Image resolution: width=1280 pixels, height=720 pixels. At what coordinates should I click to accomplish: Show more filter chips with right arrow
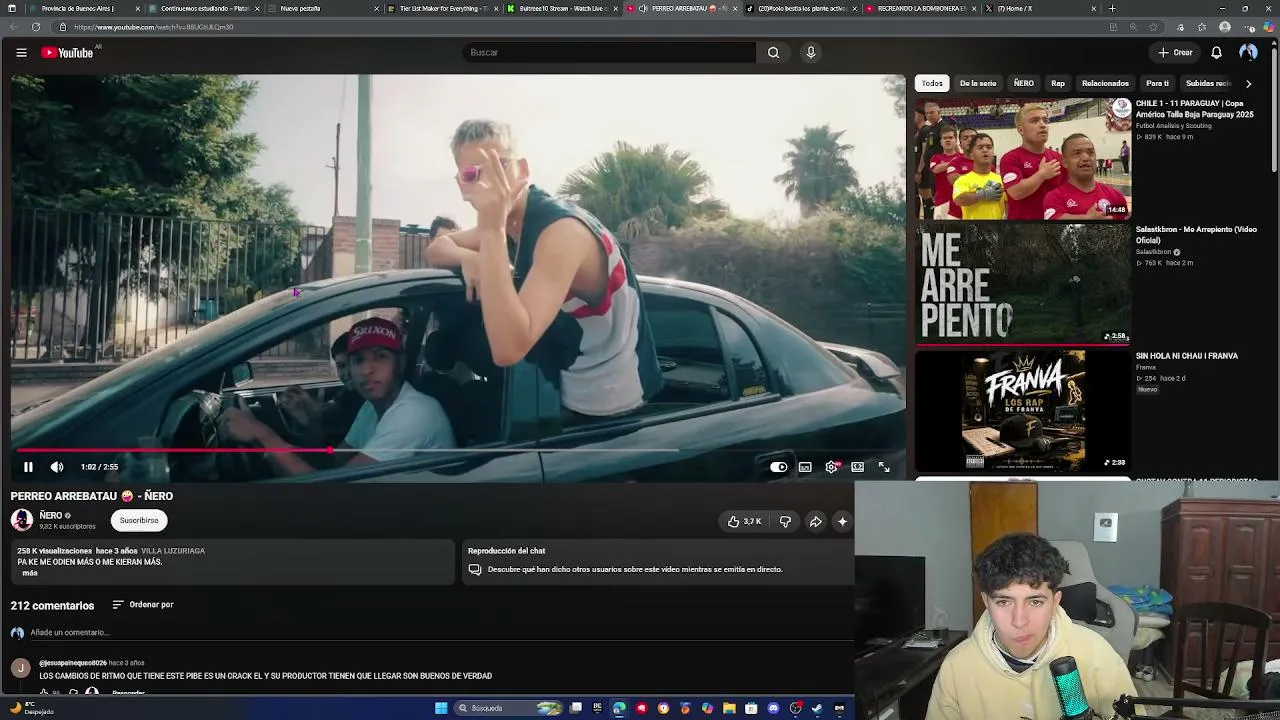1248,83
